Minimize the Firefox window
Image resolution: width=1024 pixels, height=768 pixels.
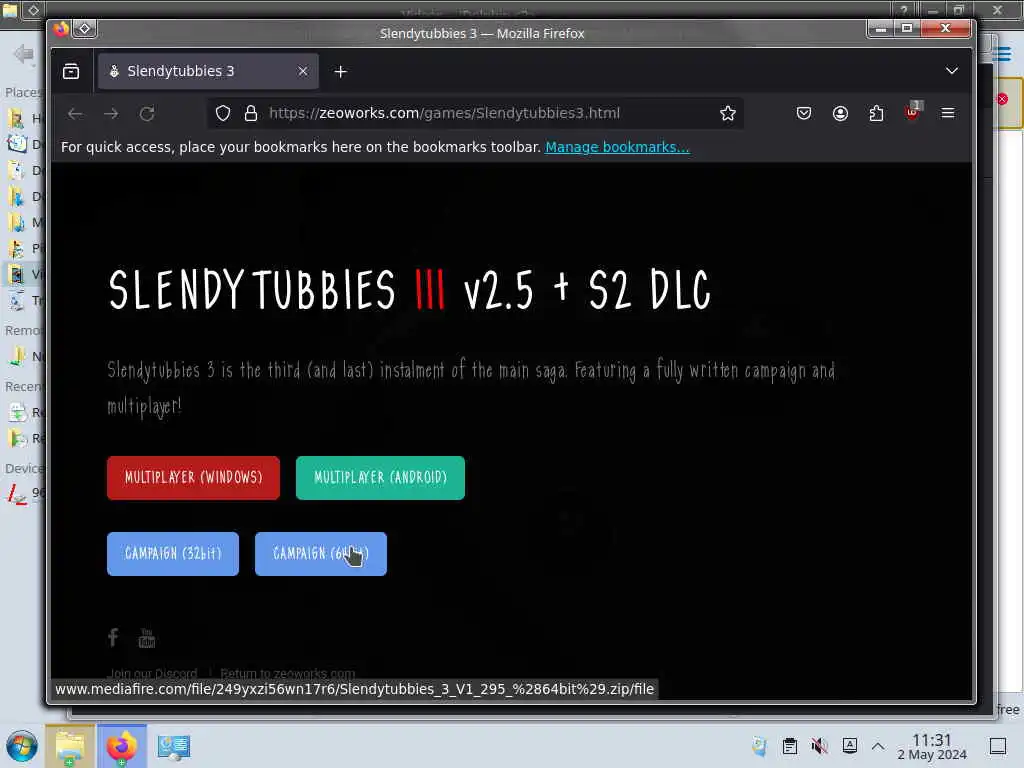tap(880, 29)
